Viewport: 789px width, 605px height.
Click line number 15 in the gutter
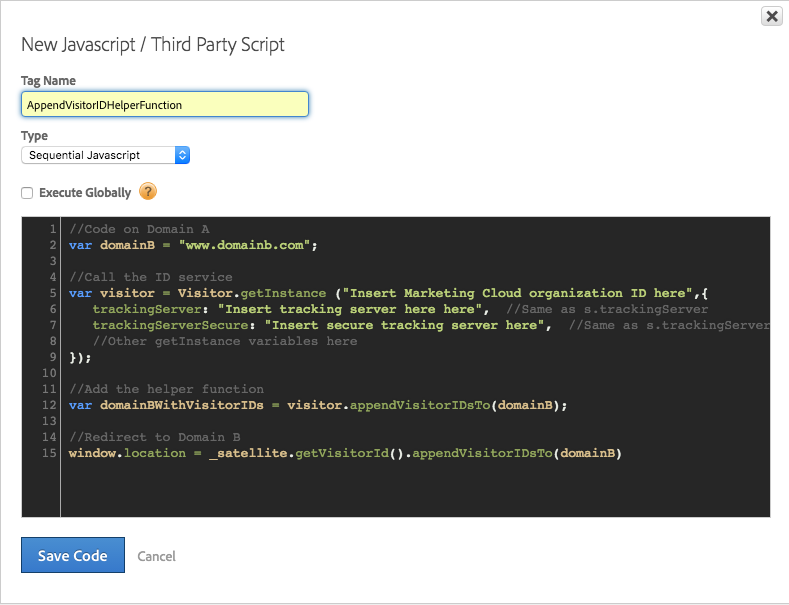[x=49, y=453]
